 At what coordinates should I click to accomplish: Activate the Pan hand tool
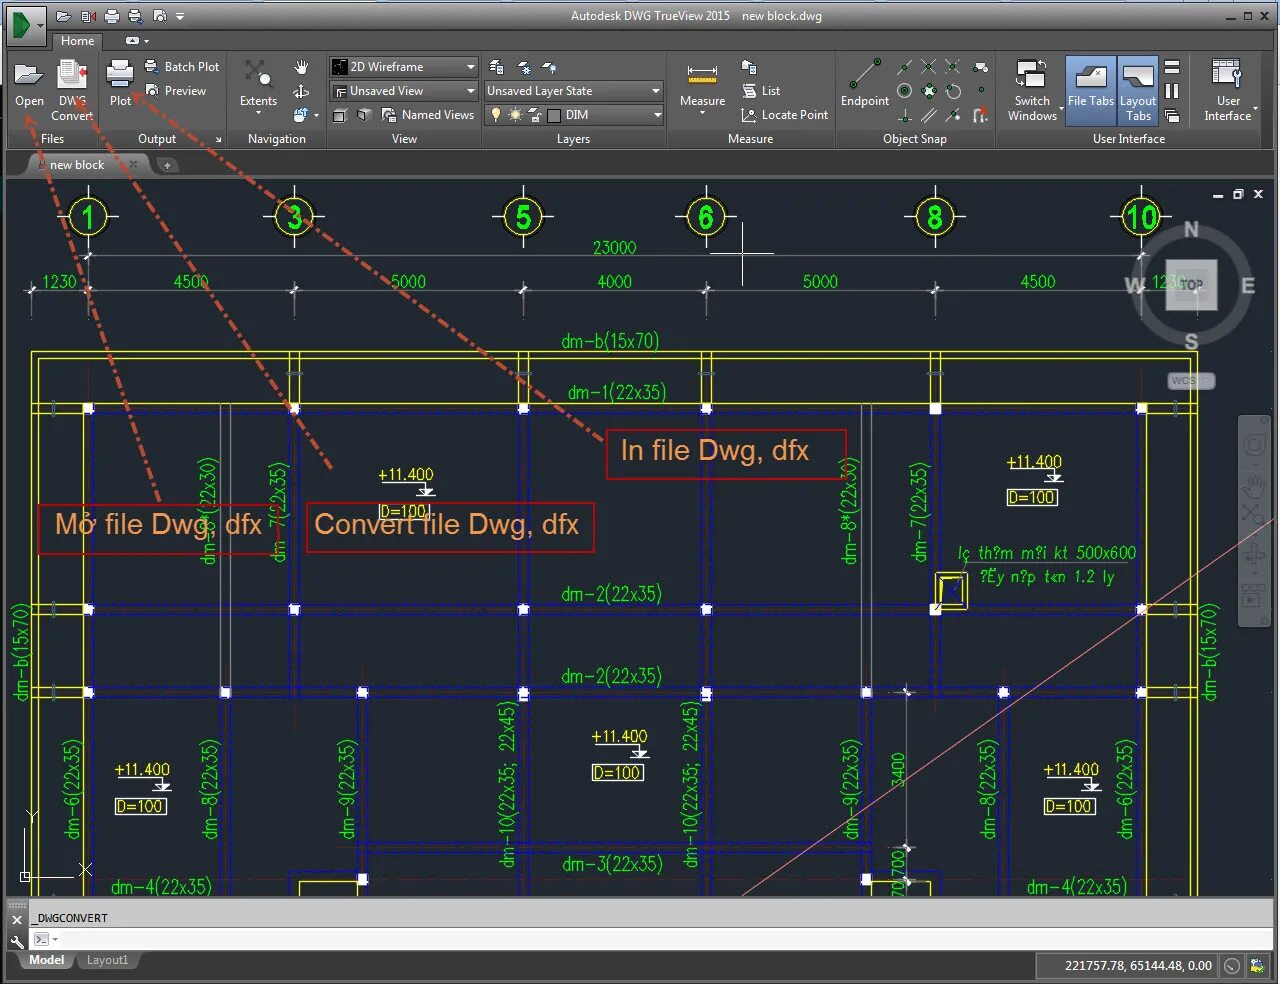(301, 67)
